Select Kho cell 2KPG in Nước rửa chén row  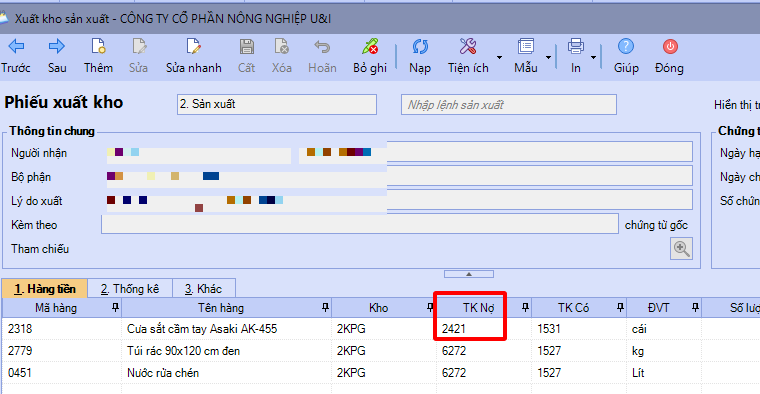click(384, 373)
